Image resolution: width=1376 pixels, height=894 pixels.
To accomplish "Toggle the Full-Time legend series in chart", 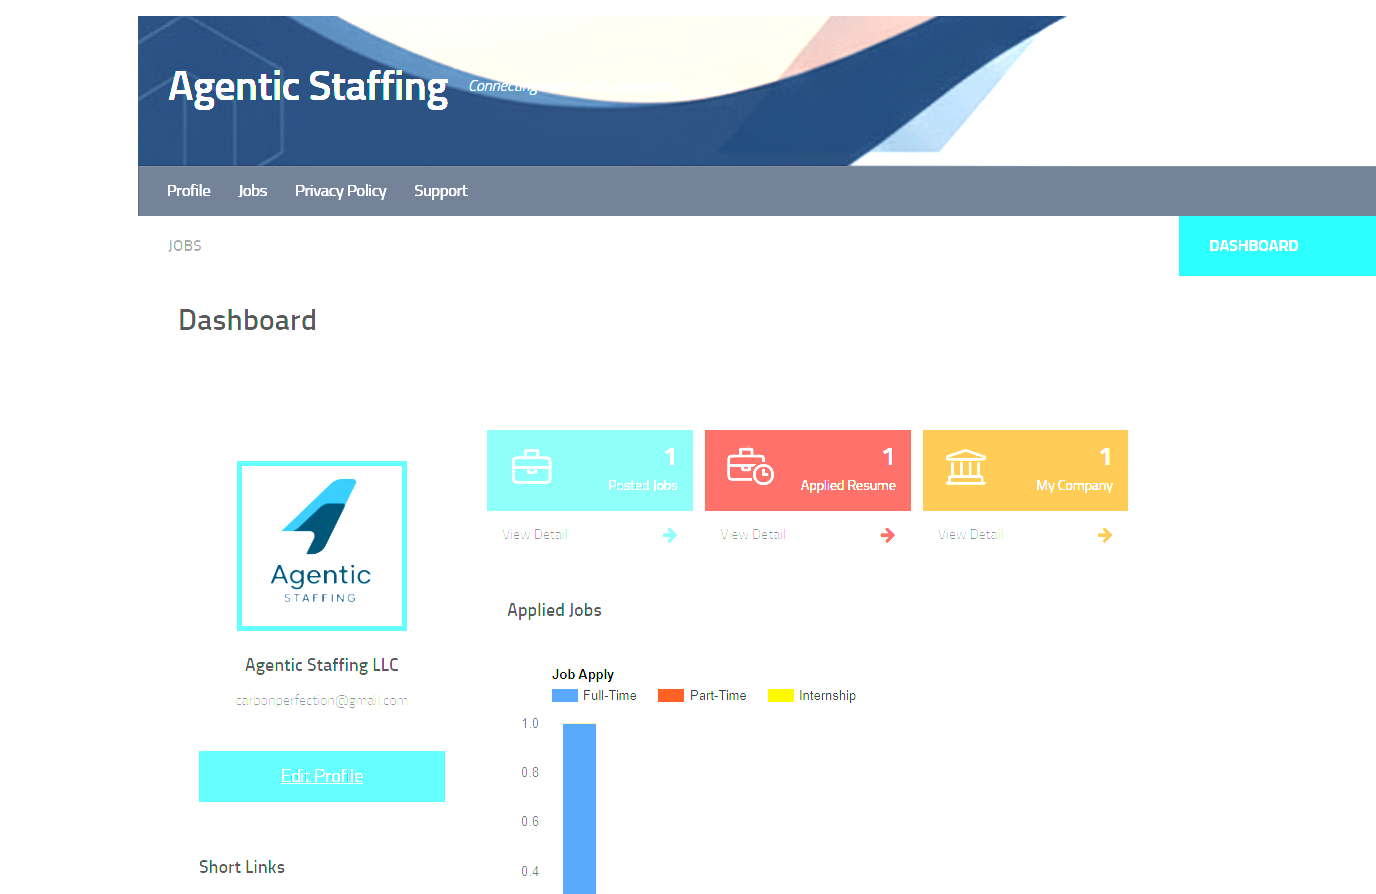I will [595, 696].
